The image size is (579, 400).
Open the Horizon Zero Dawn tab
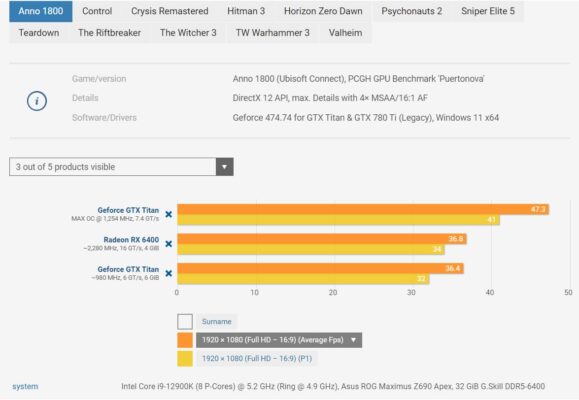pos(323,11)
